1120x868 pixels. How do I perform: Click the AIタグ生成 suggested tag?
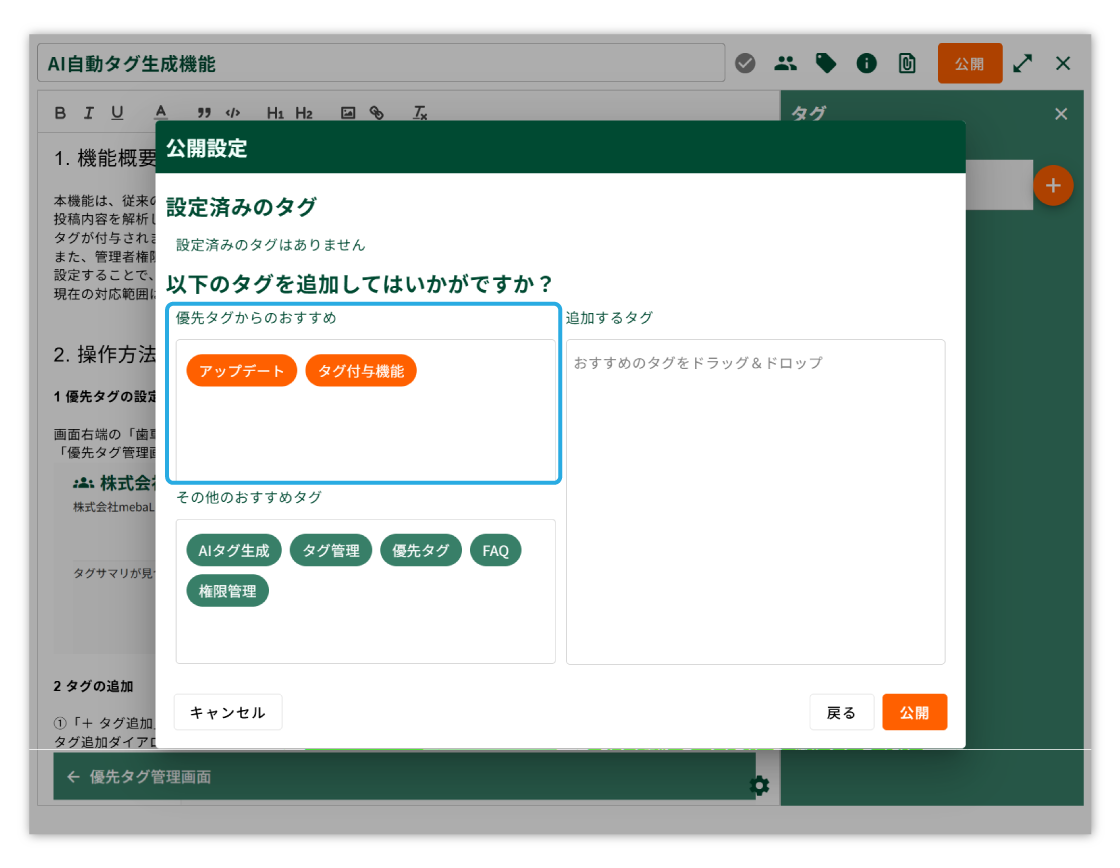coord(234,551)
